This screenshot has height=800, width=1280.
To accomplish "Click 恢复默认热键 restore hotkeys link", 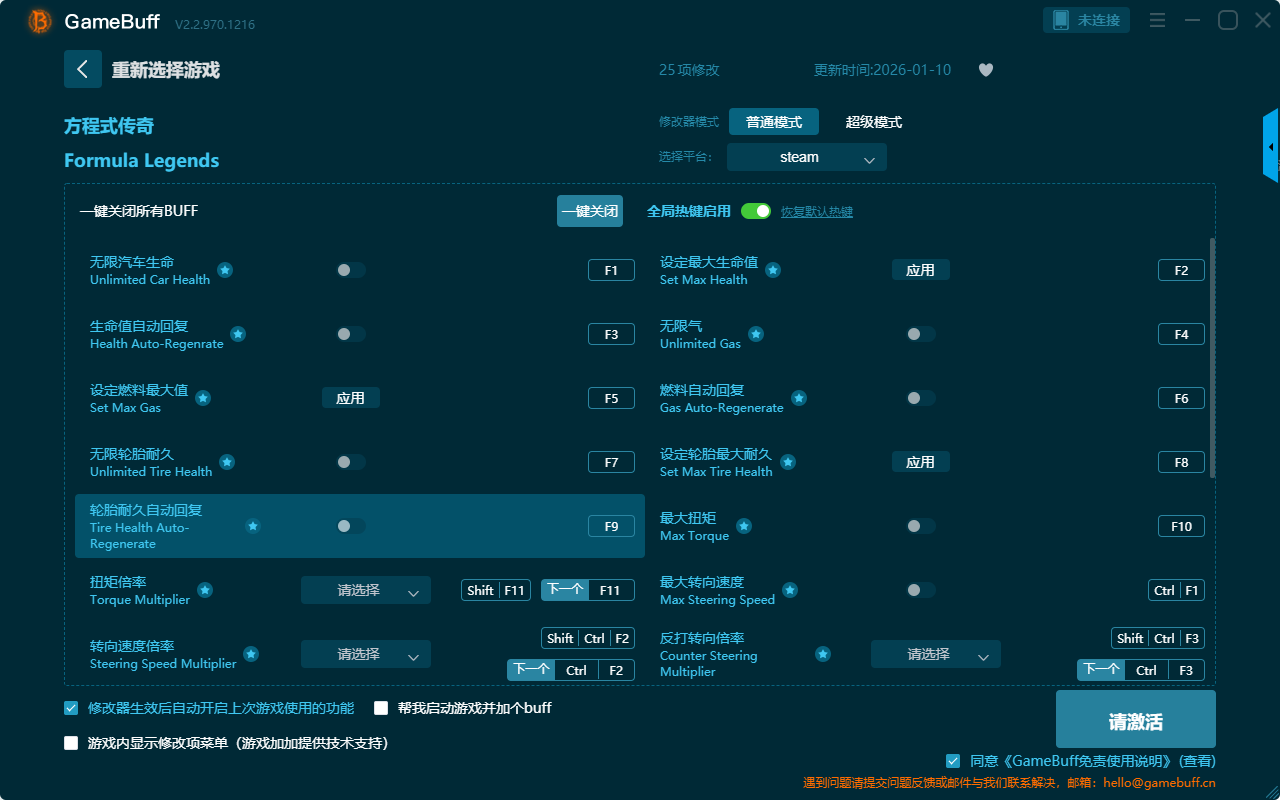I will click(816, 212).
